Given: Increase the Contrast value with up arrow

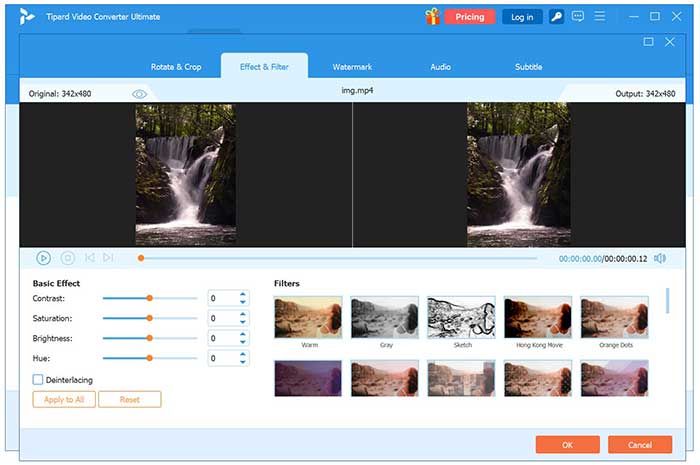Looking at the screenshot, I should click(x=243, y=294).
